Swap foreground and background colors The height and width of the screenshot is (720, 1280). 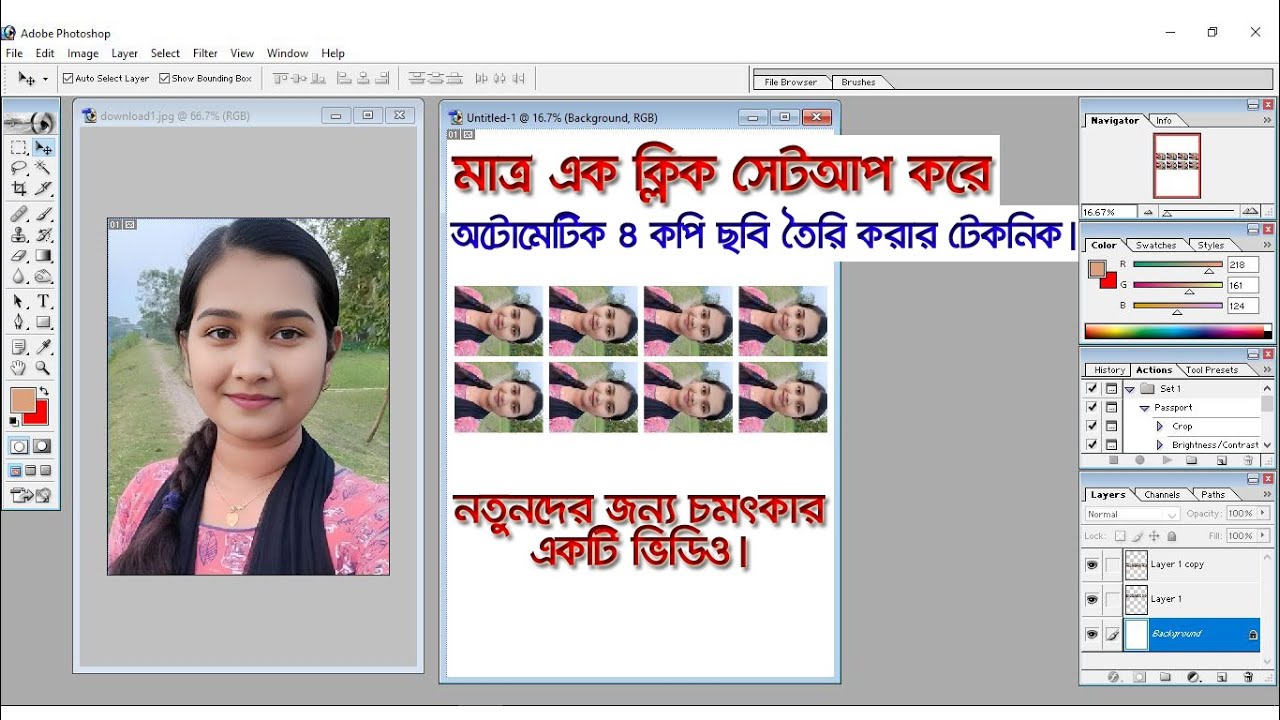point(44,390)
